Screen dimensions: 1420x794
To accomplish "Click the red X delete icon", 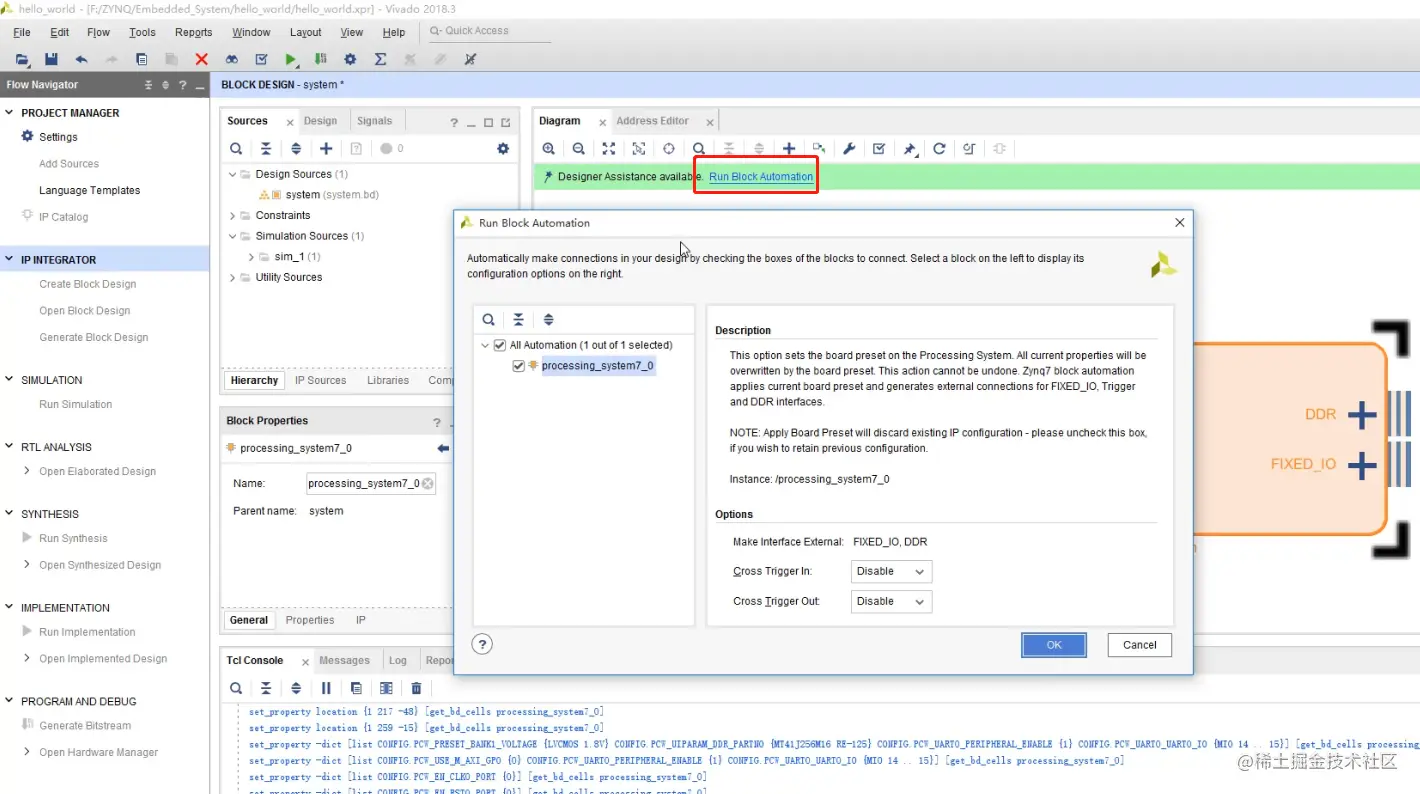I will coord(201,59).
